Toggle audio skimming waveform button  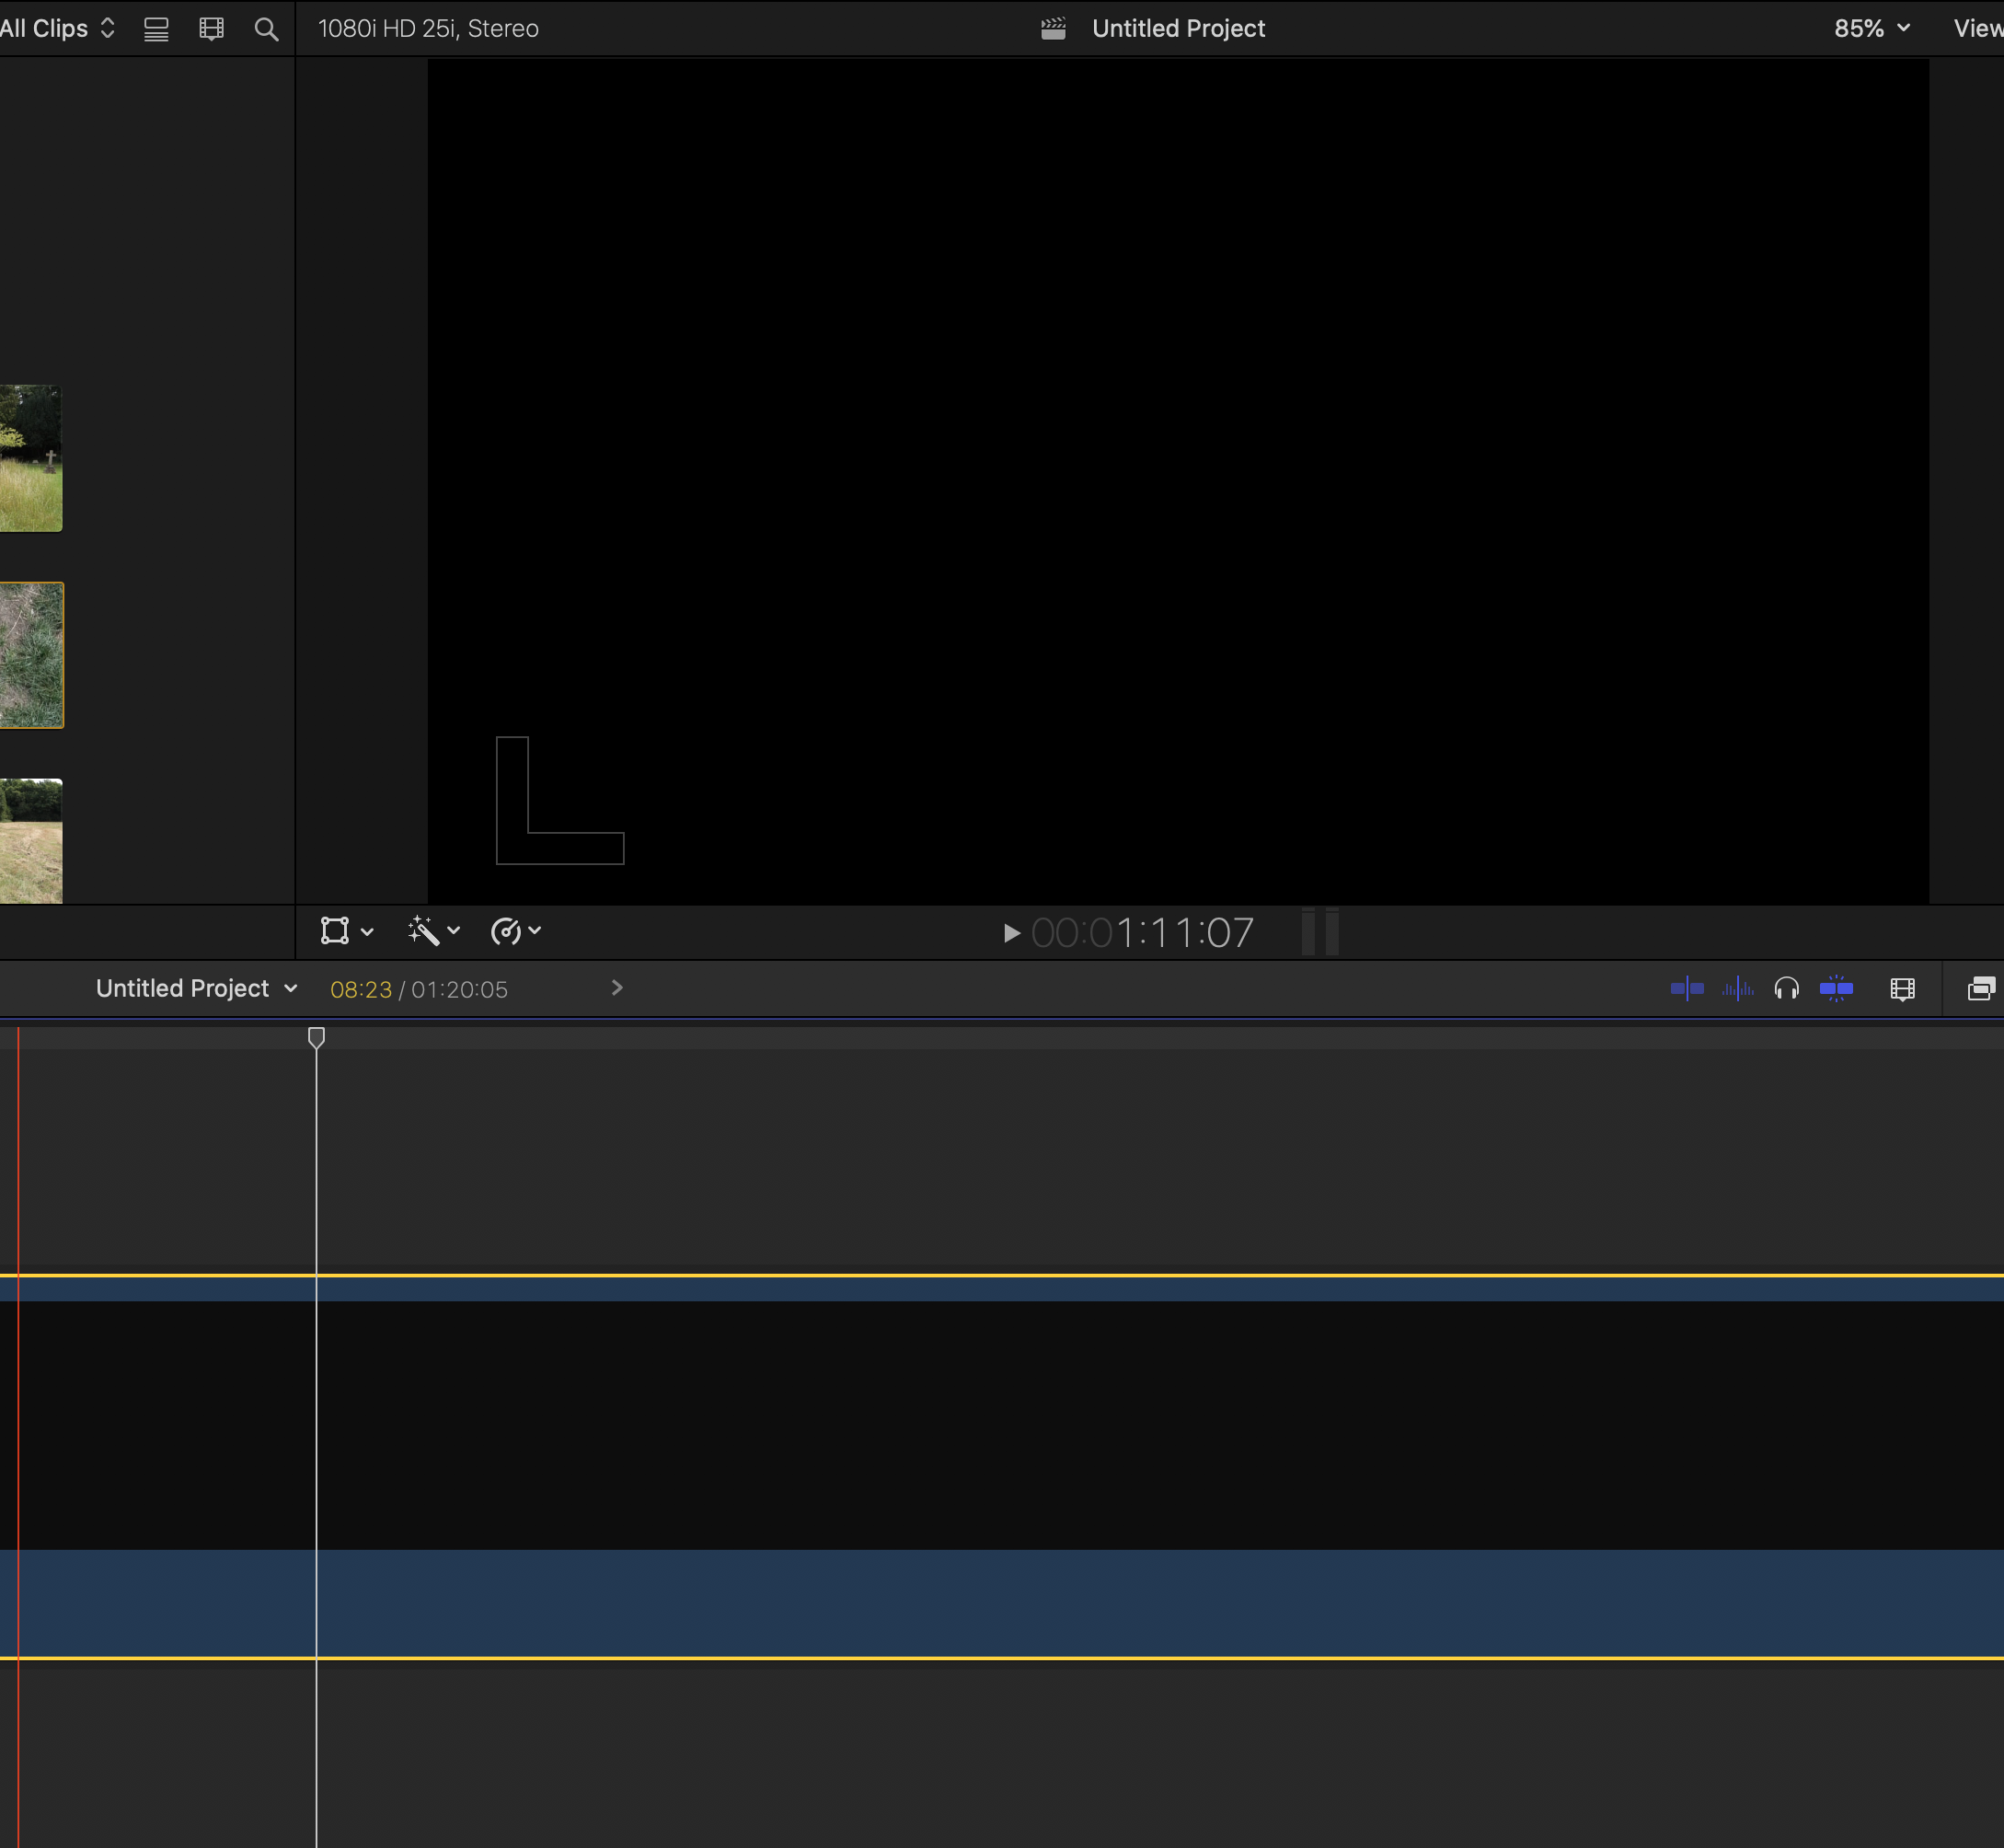(x=1737, y=989)
